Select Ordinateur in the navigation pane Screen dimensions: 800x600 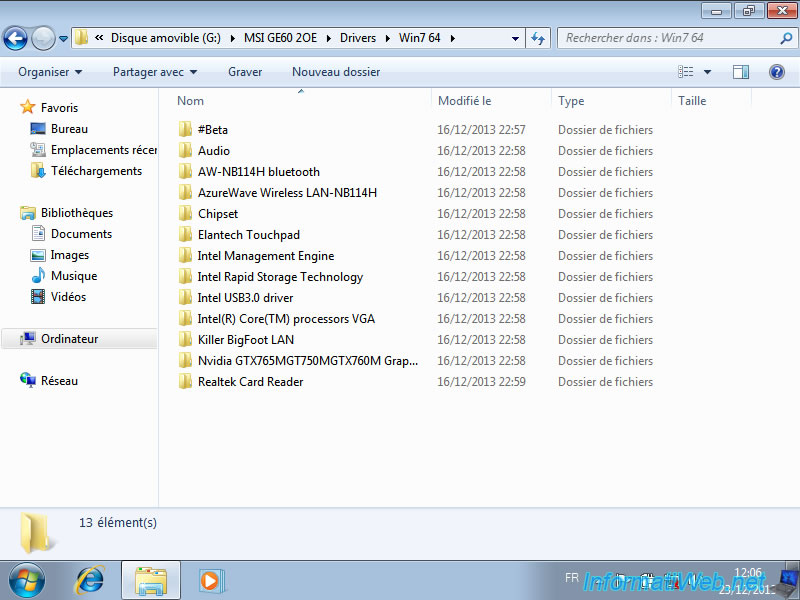(69, 339)
